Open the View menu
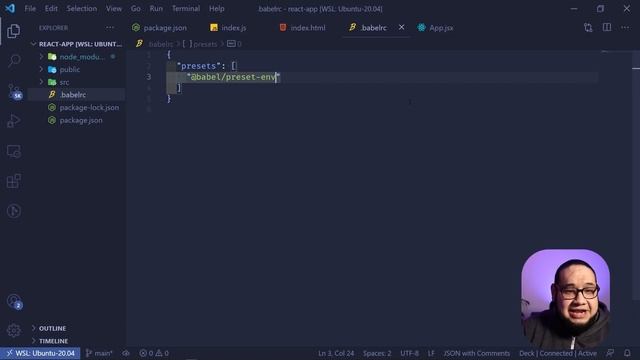The width and height of the screenshot is (640, 360). [113, 9]
